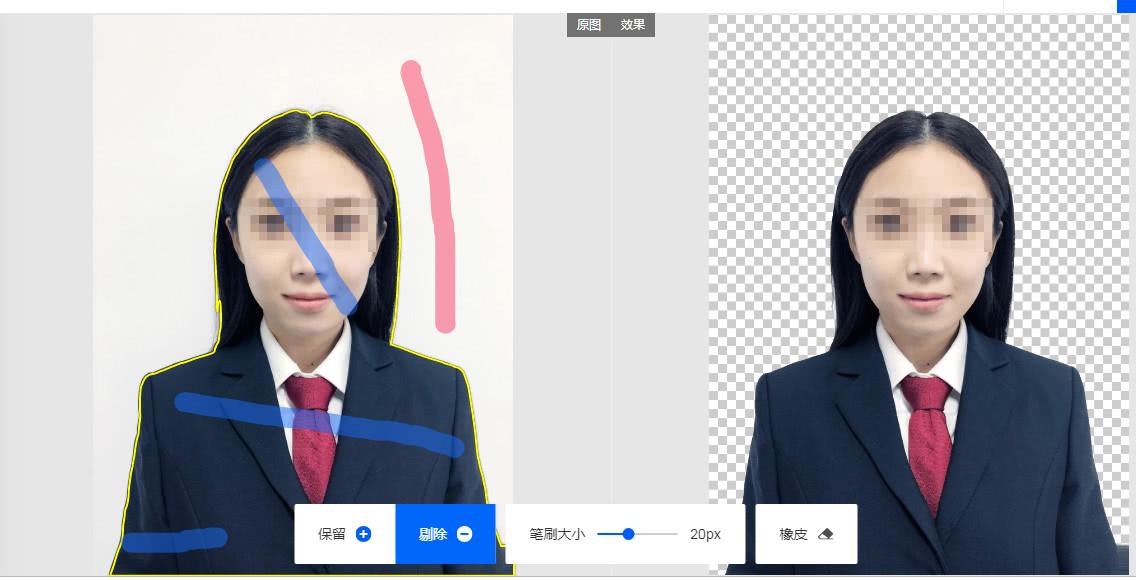Click the eraser icon beside 橡皮
Viewport: 1136px width, 580px height.
[827, 533]
